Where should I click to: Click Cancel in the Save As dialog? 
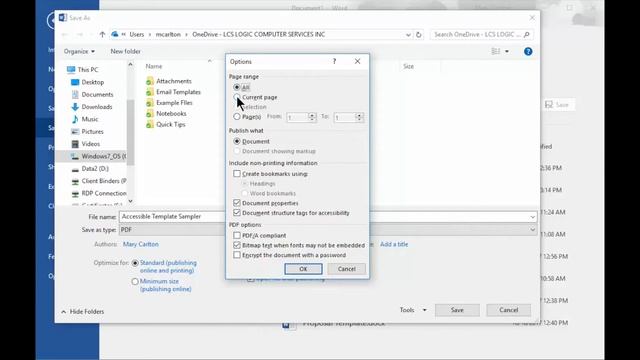click(509, 310)
